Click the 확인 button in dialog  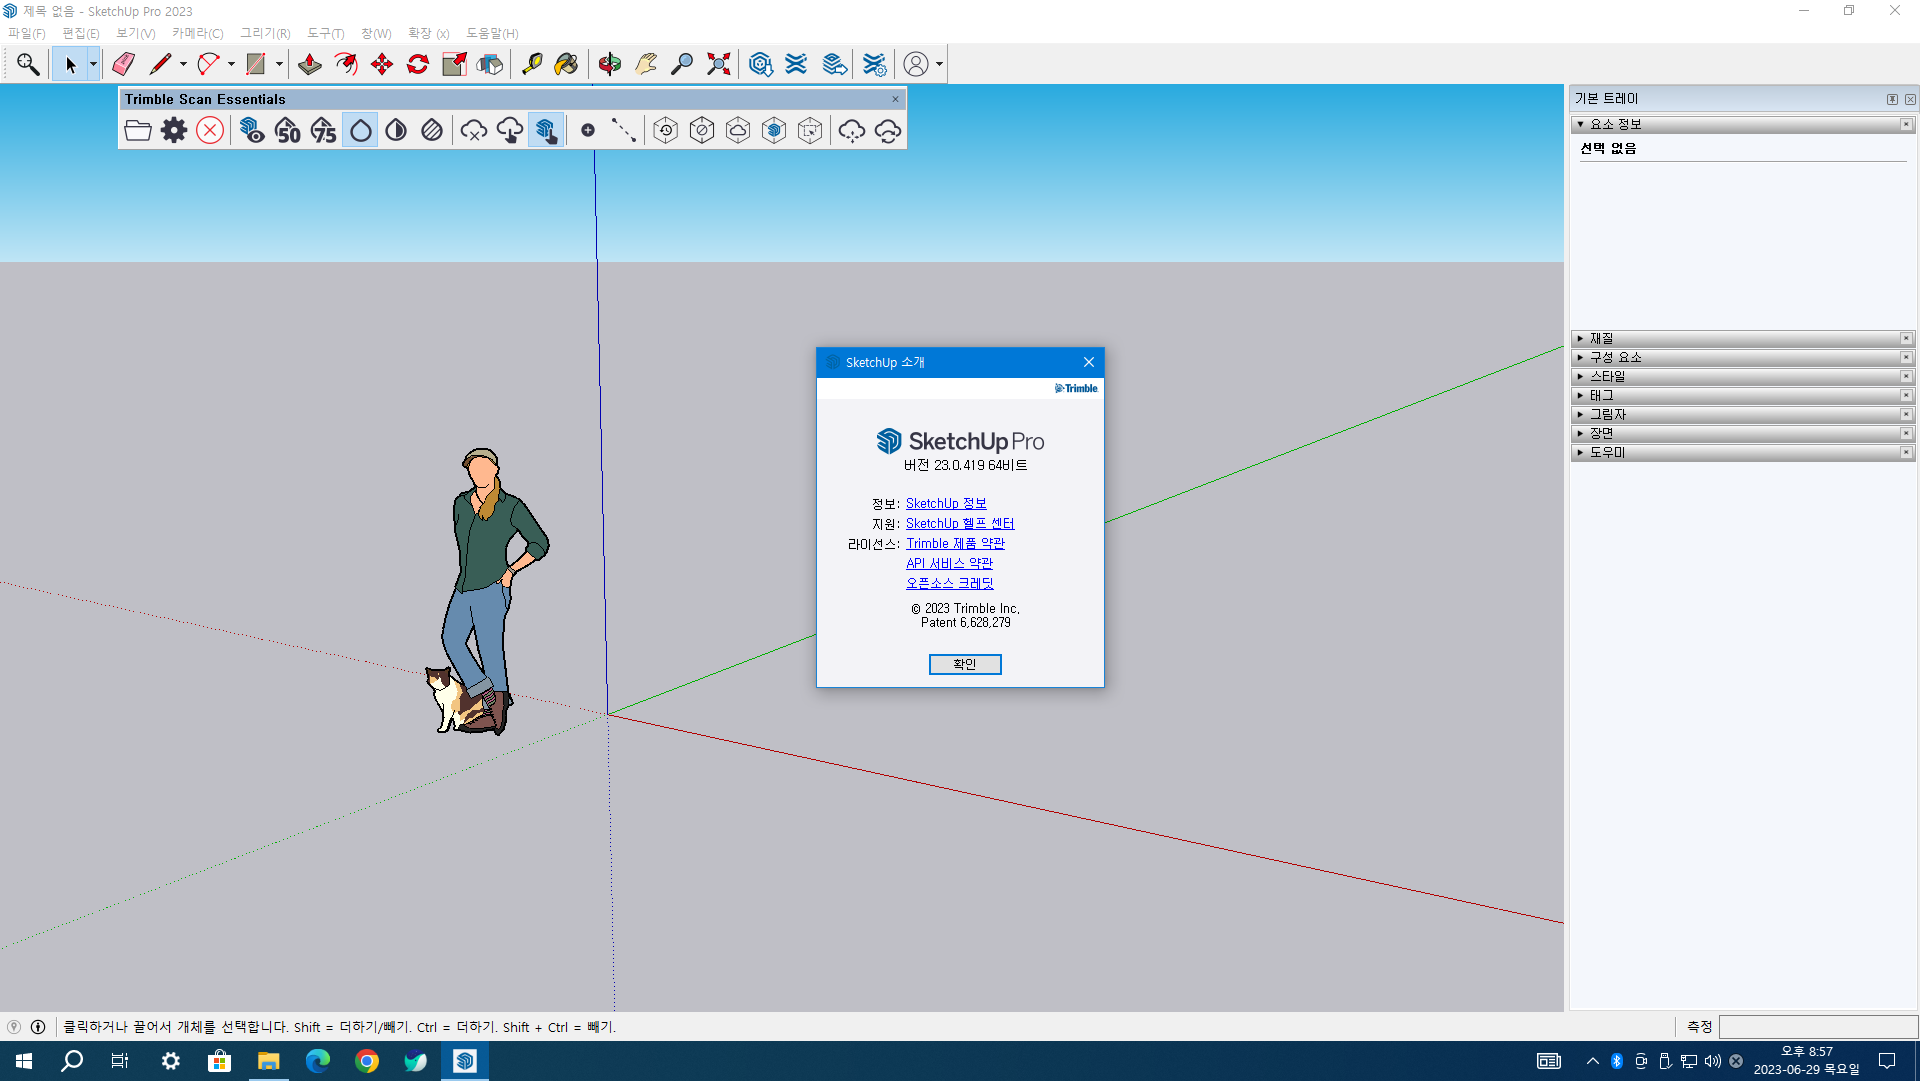[964, 664]
